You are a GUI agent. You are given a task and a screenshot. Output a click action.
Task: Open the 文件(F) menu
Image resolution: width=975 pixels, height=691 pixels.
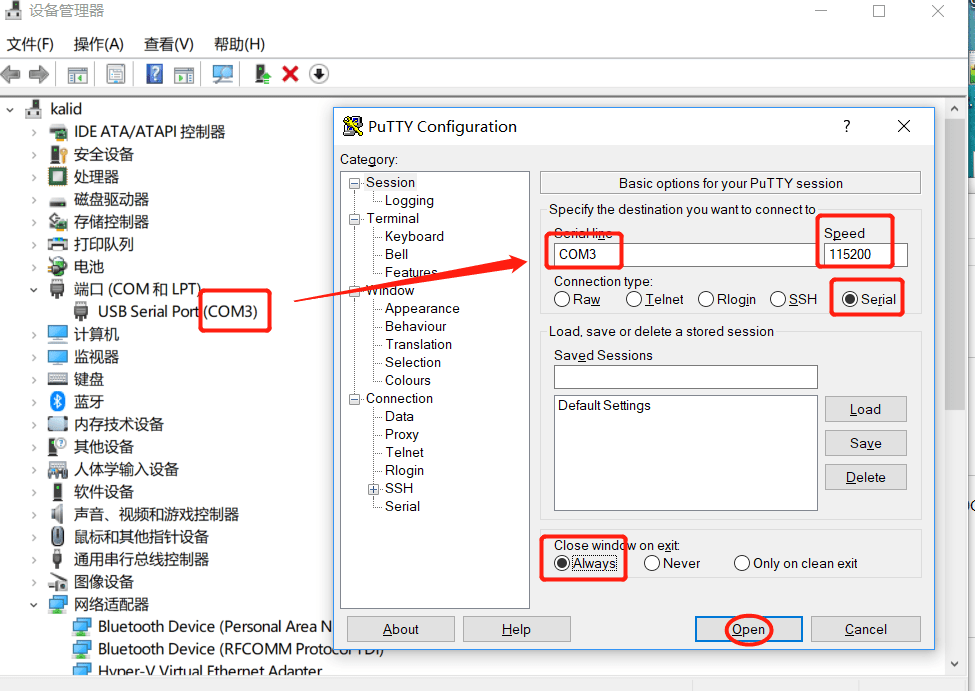(30, 44)
